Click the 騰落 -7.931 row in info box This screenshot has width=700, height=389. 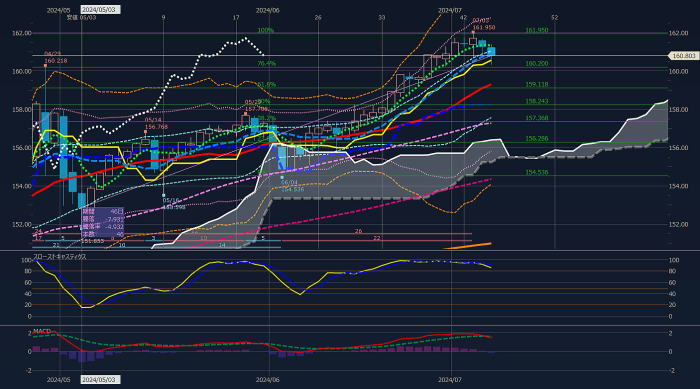pos(103,219)
